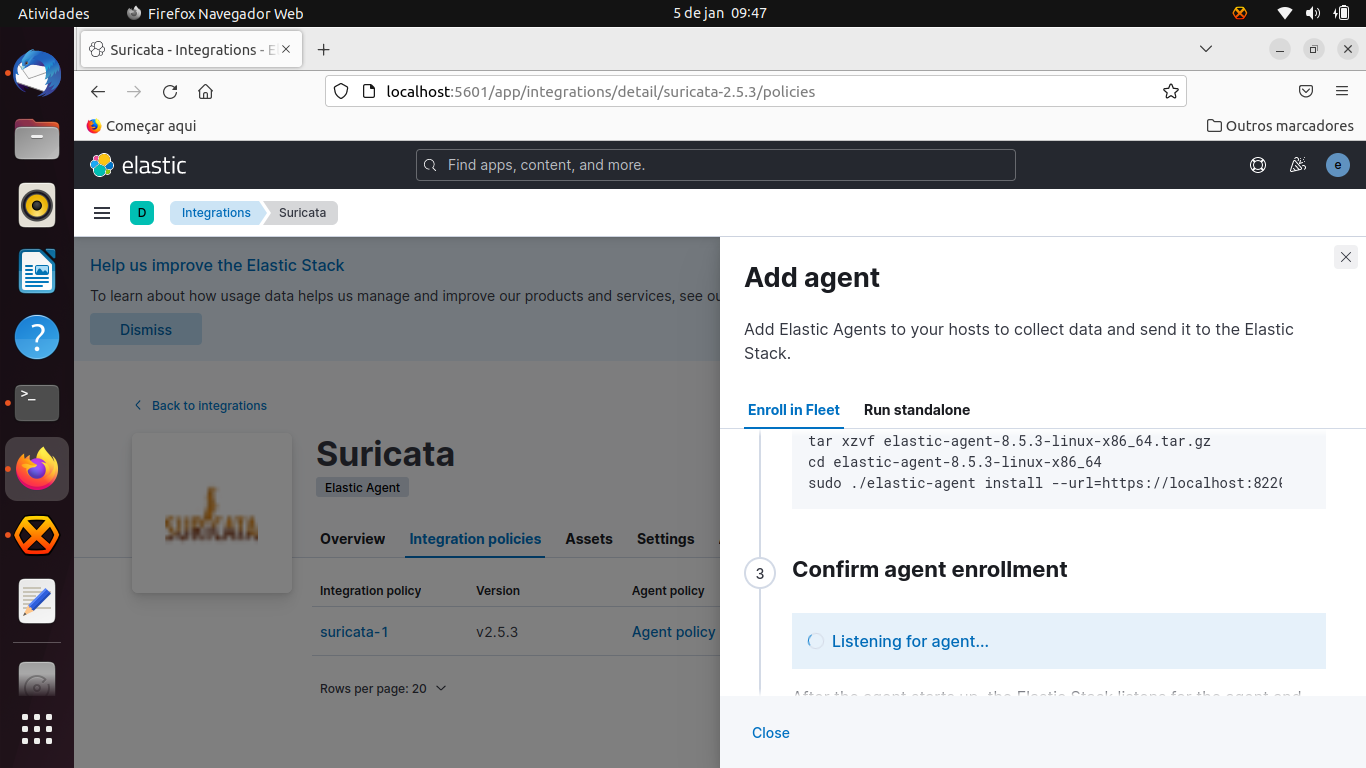Click the site security shield icon

tap(341, 92)
